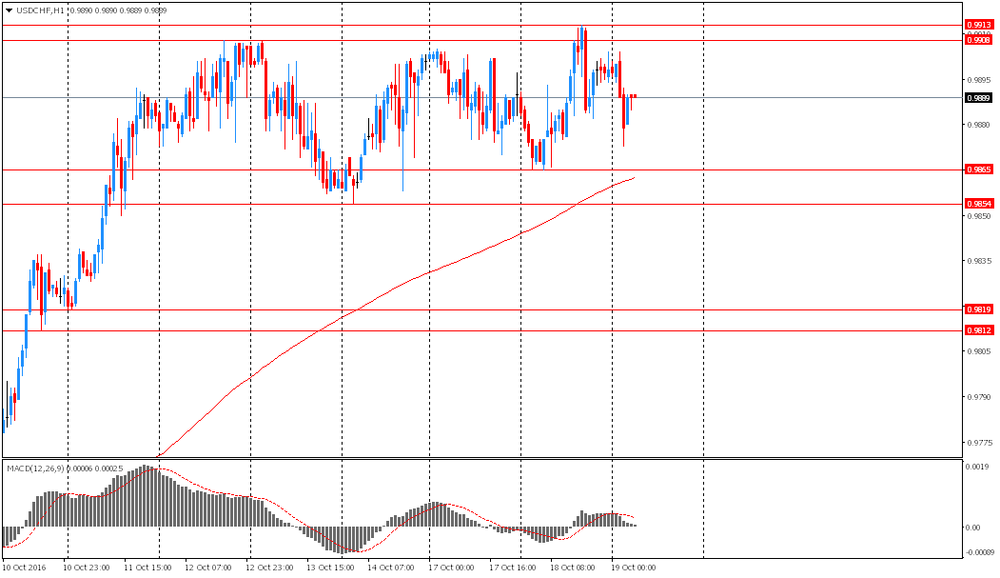This screenshot has width=1000, height=578.
Task: Click the black 0.9889 current price tag
Action: 977,98
